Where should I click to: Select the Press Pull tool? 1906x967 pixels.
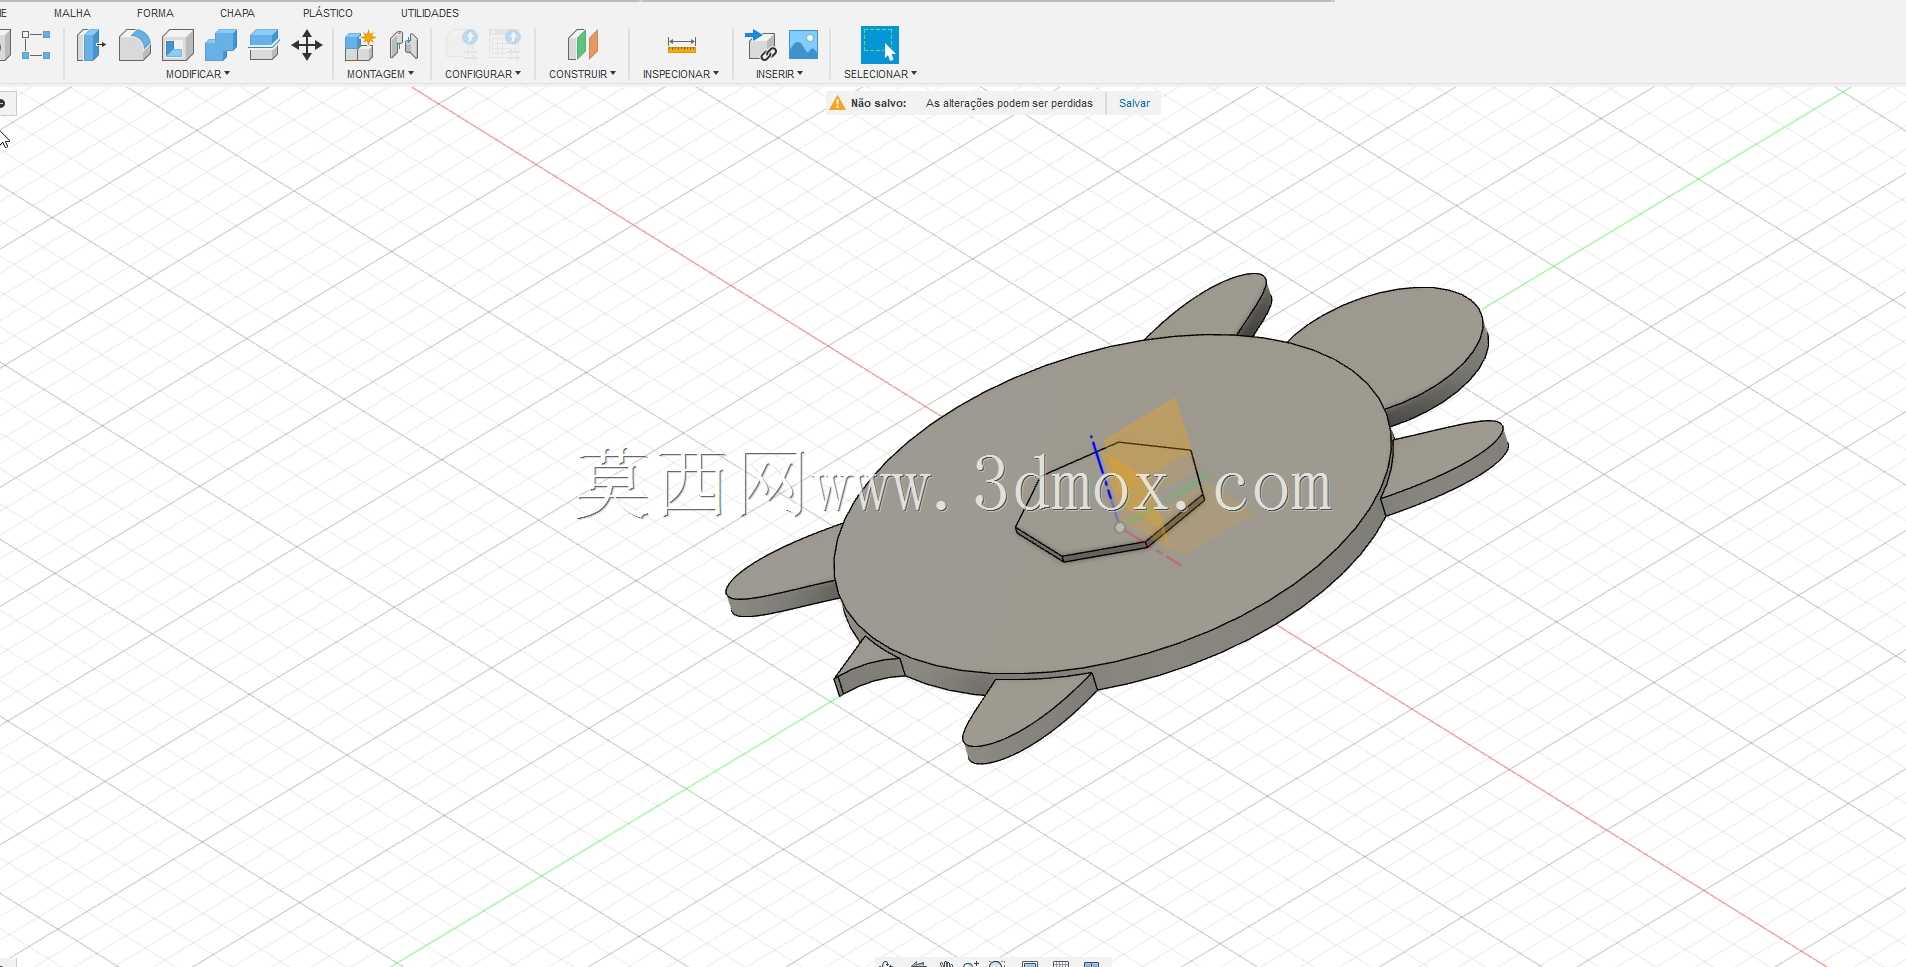91,45
